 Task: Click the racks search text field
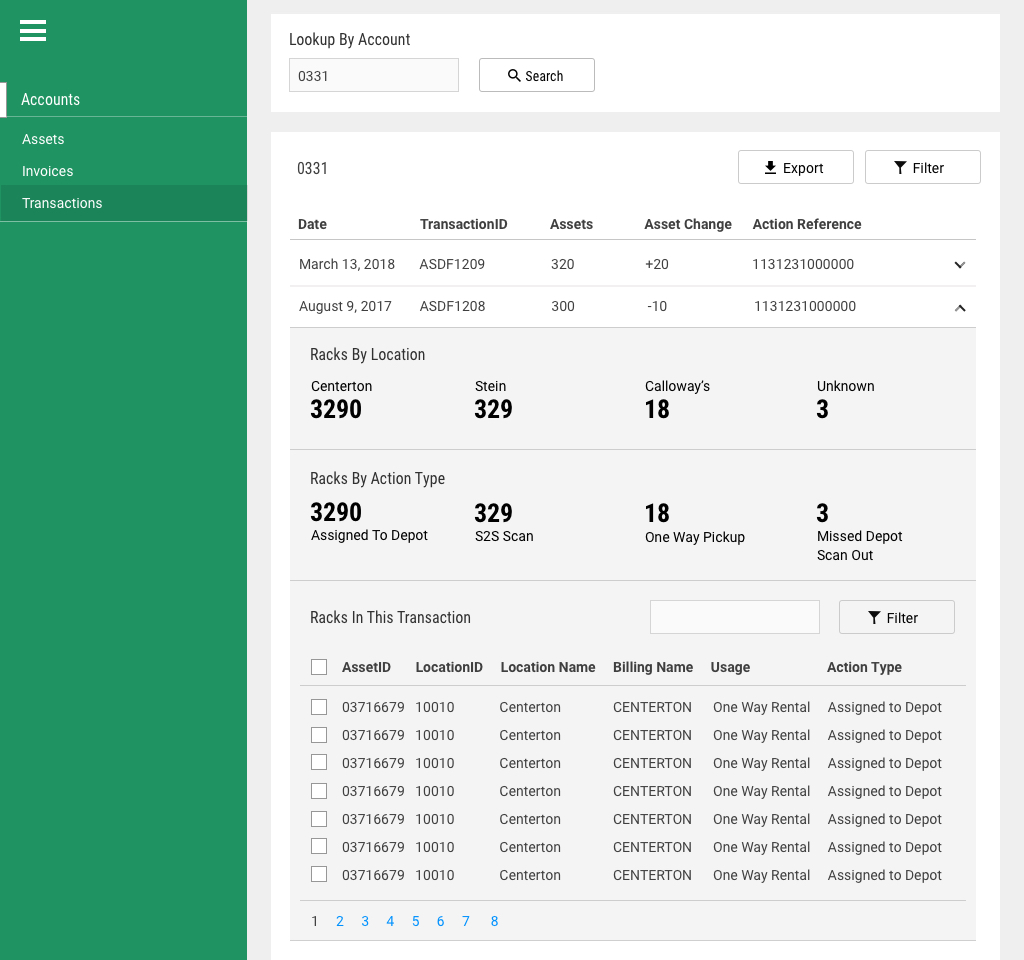pos(734,617)
